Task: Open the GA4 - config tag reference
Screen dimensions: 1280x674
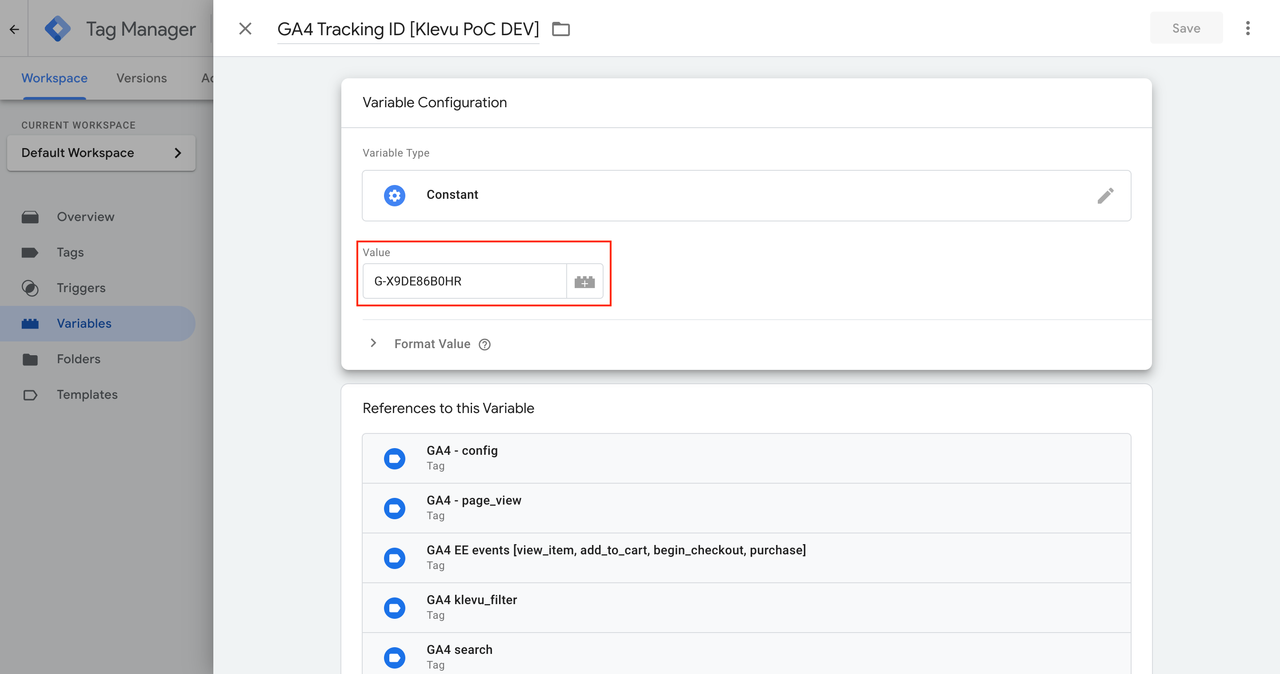Action: pyautogui.click(x=746, y=458)
